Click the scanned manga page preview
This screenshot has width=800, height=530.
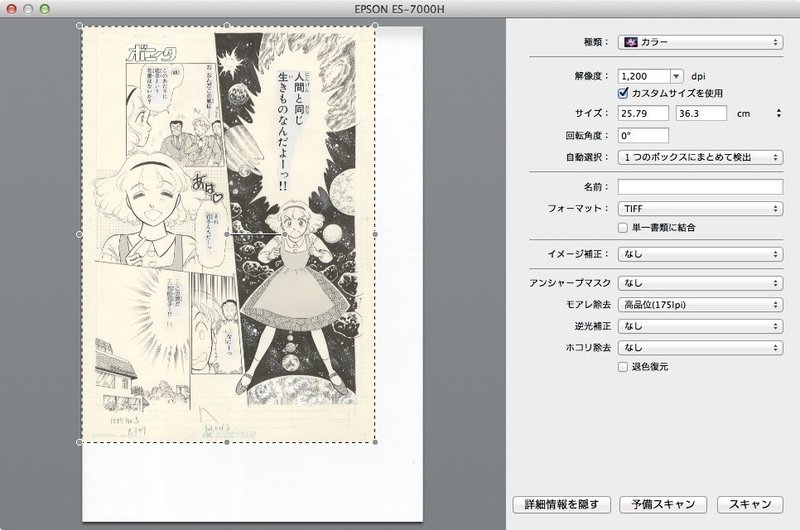tap(228, 234)
